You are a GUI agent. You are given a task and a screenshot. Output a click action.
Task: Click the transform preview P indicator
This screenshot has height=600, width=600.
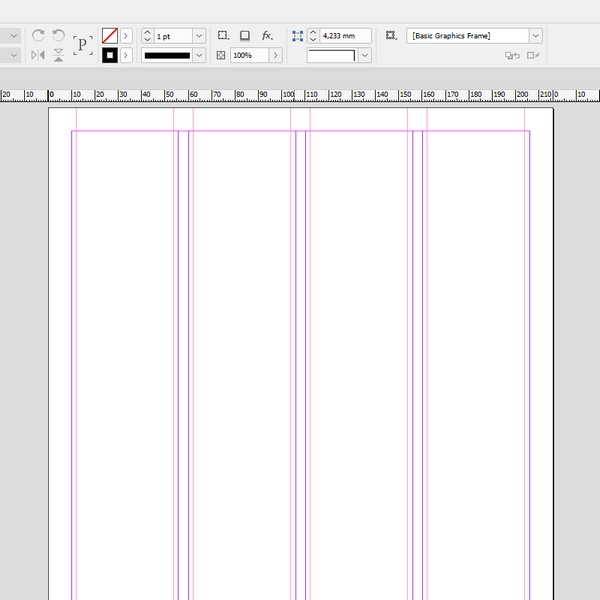click(x=83, y=45)
